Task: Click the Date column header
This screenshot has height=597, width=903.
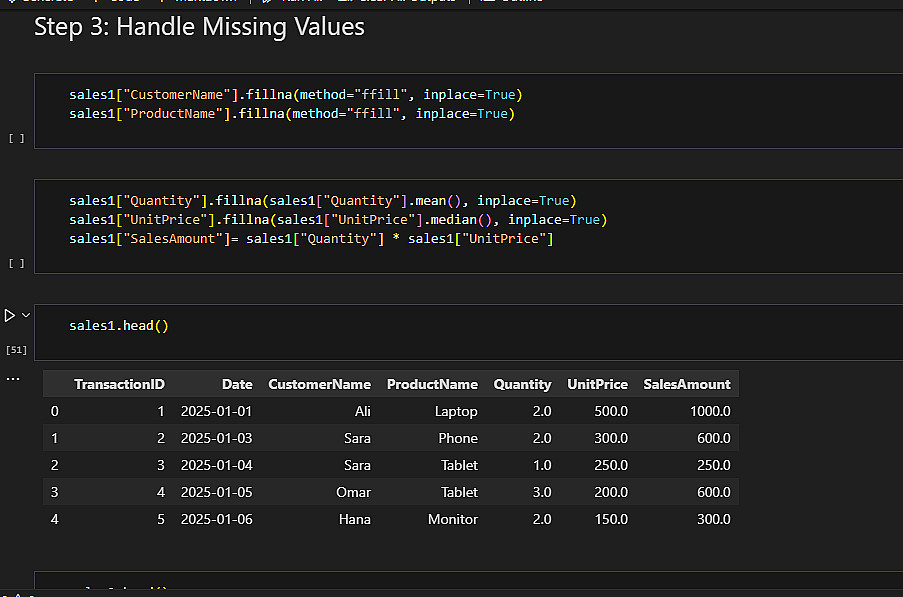Action: [237, 384]
